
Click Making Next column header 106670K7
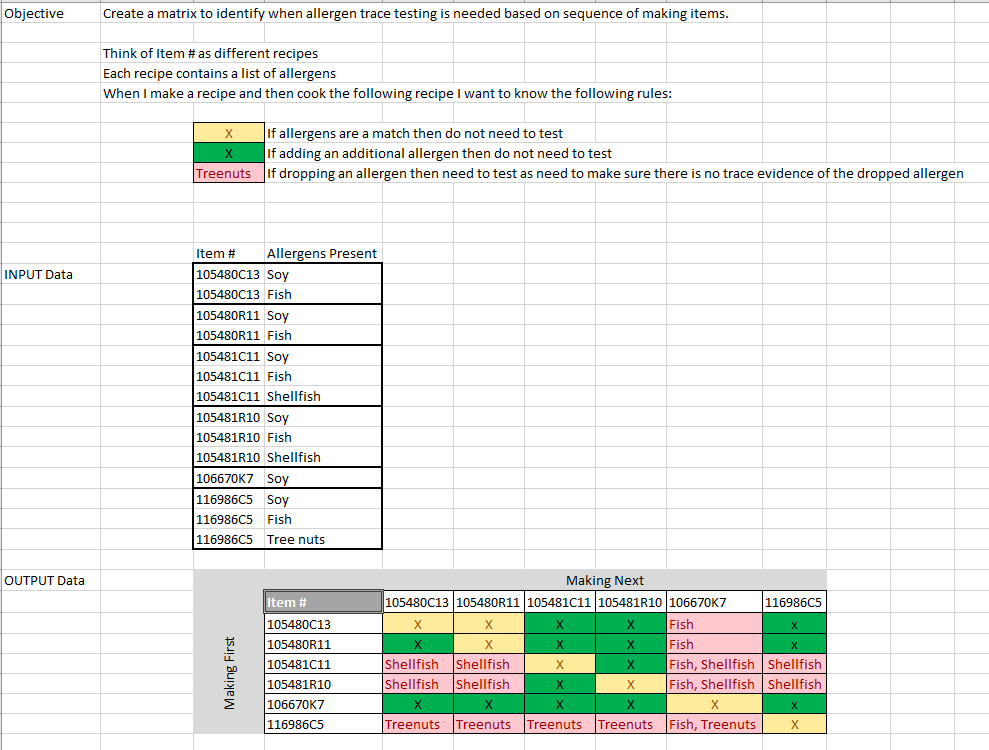click(x=714, y=602)
